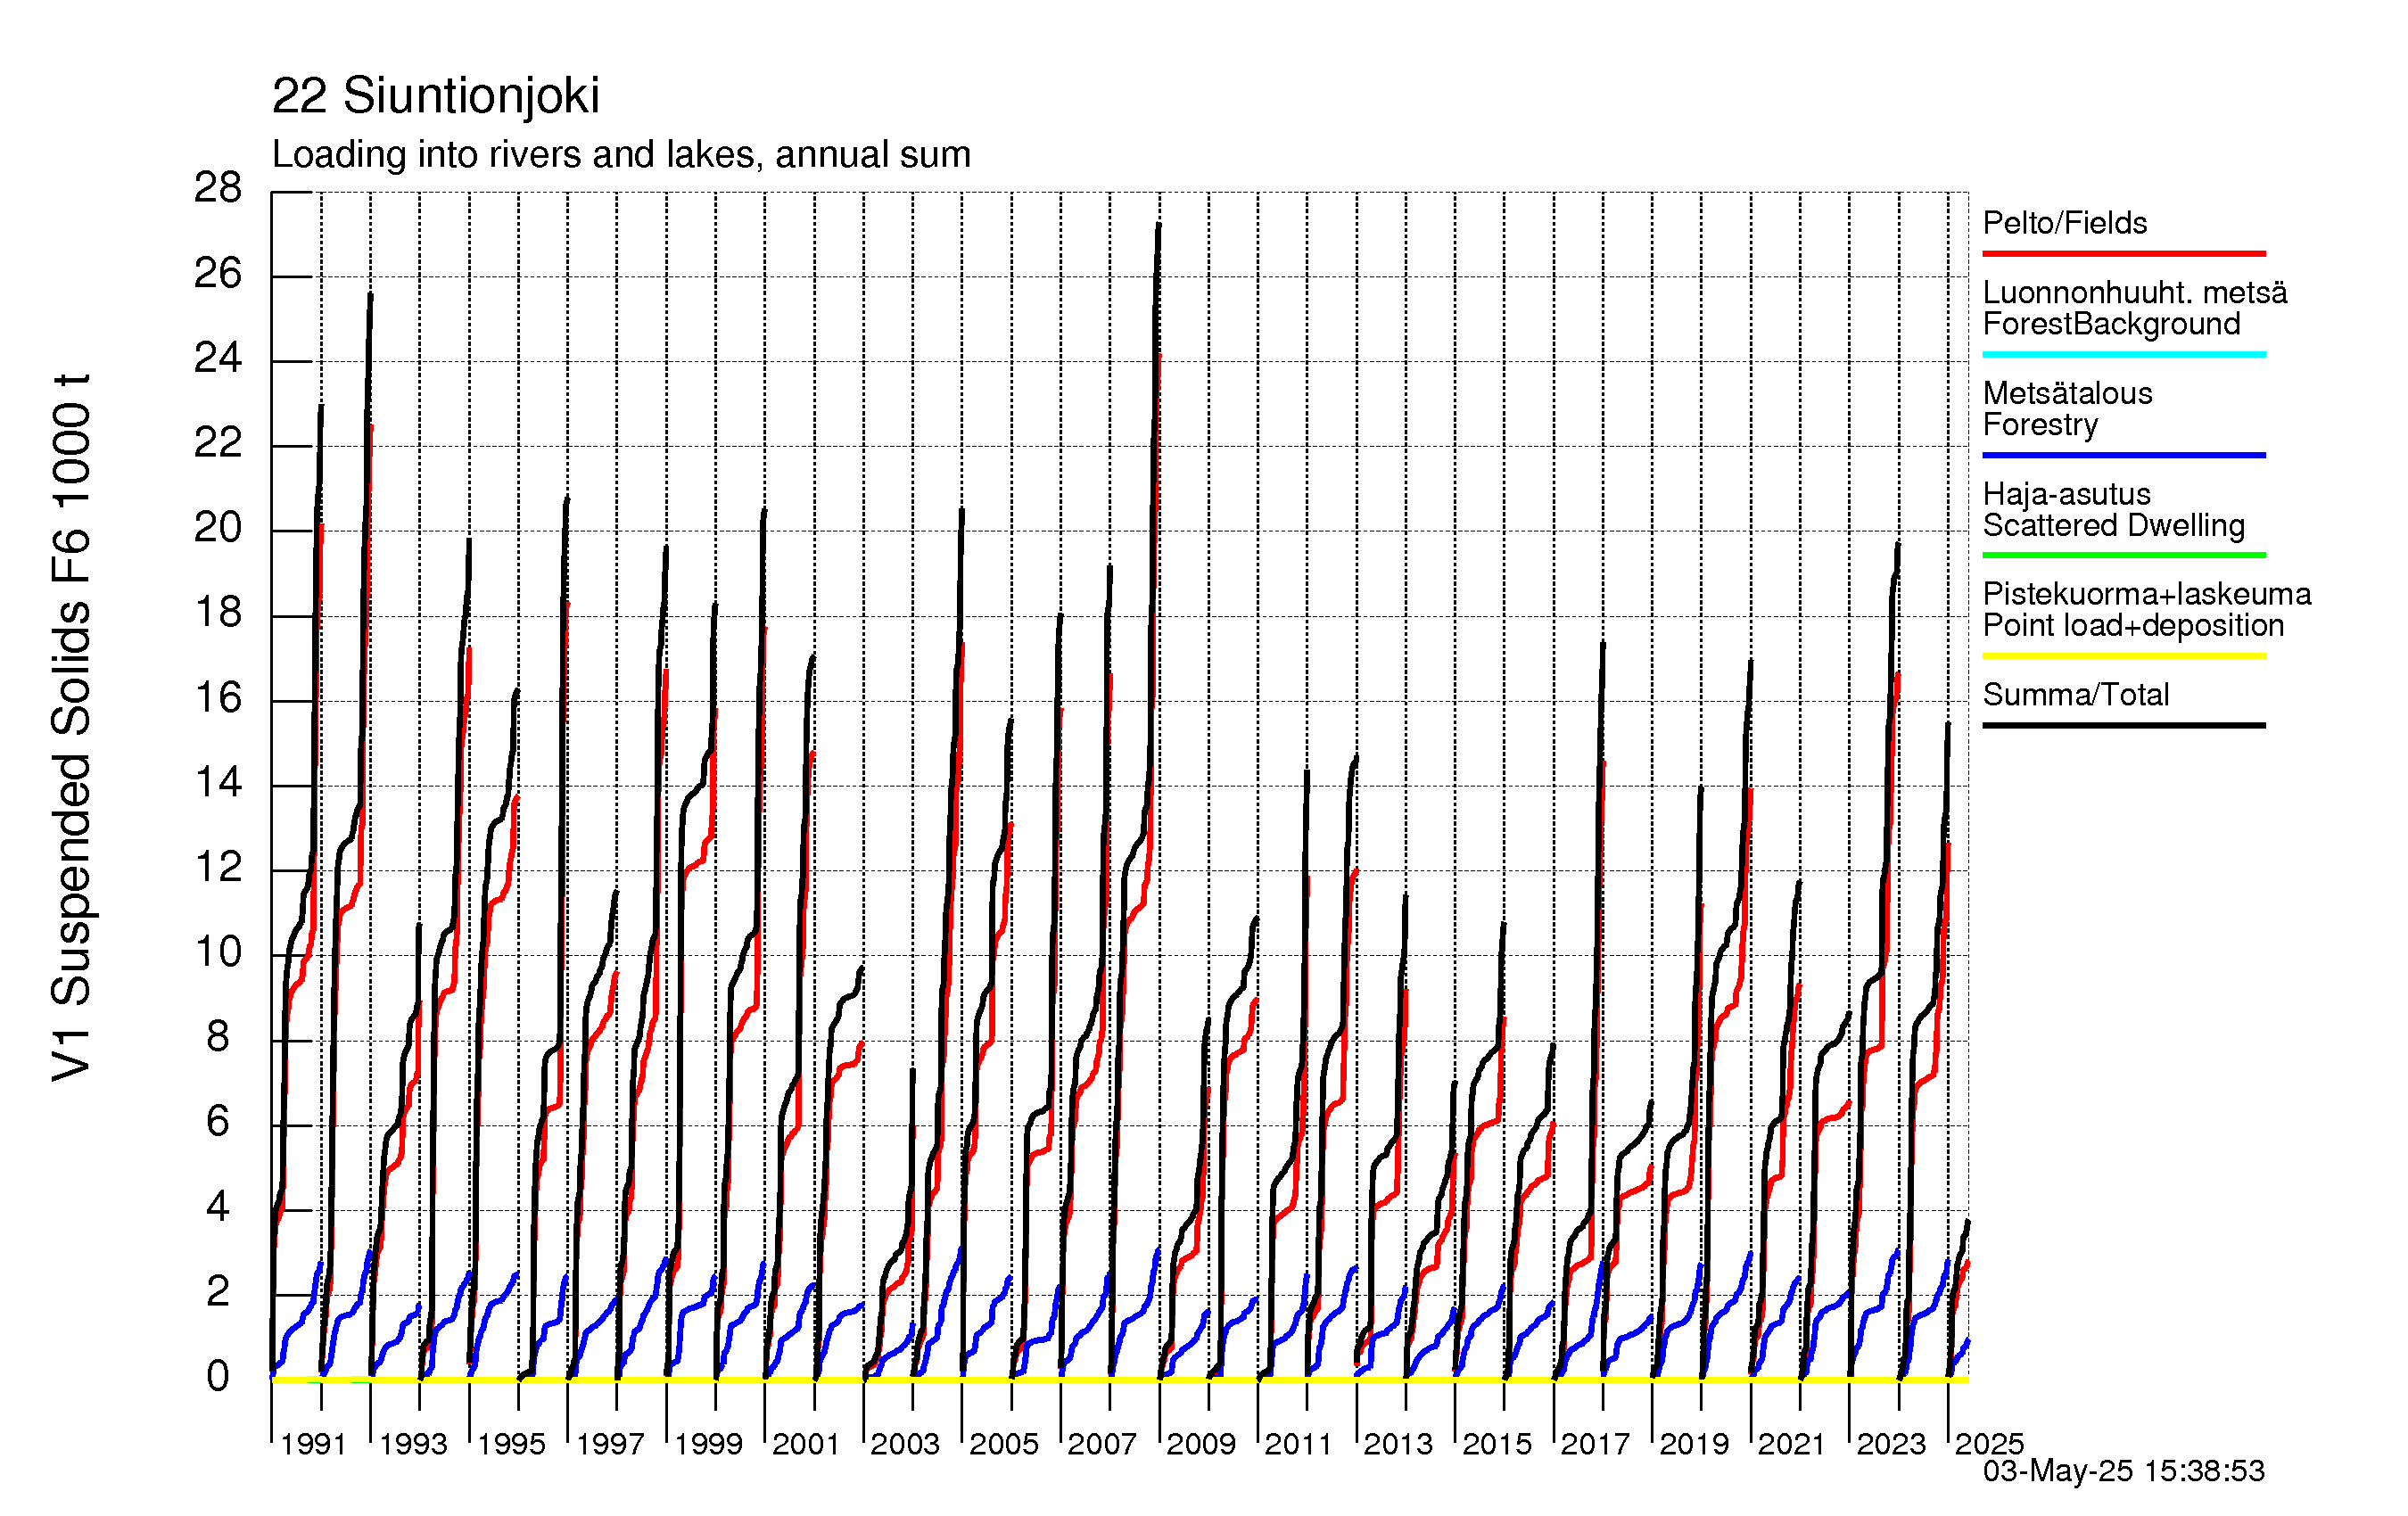This screenshot has width=2408, height=1516.
Task: Click the x-axis label 2013
Action: (1398, 1444)
